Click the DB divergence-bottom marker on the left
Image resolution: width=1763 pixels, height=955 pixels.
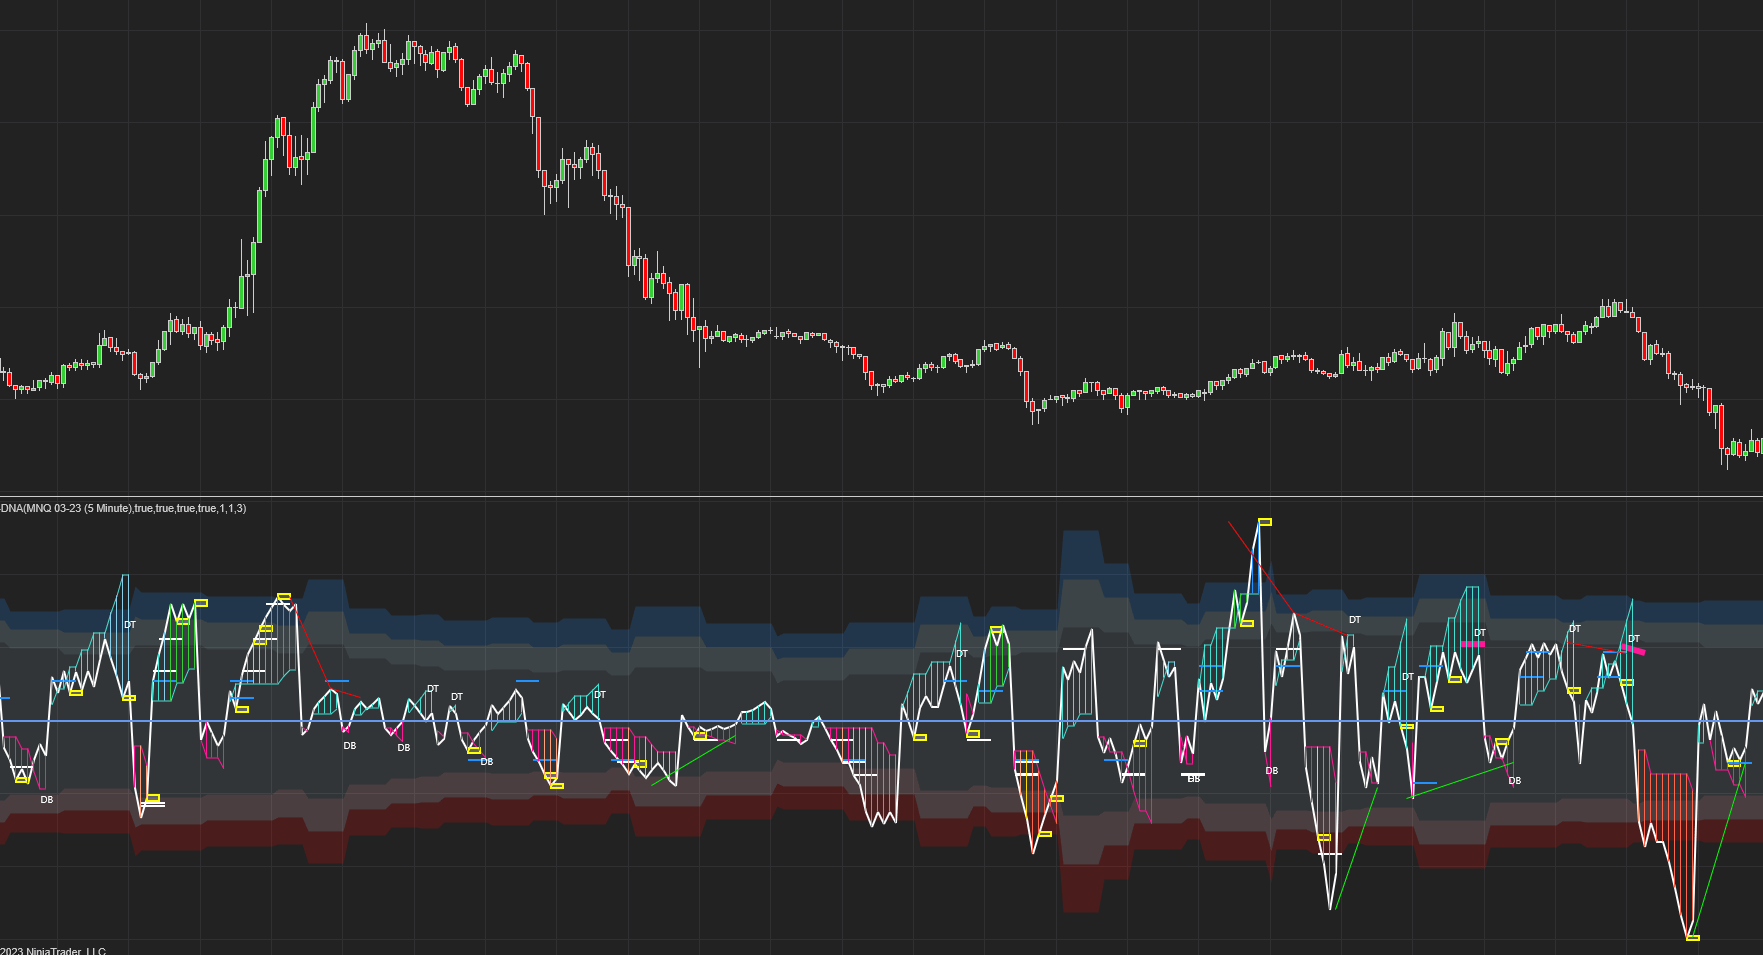click(x=348, y=744)
